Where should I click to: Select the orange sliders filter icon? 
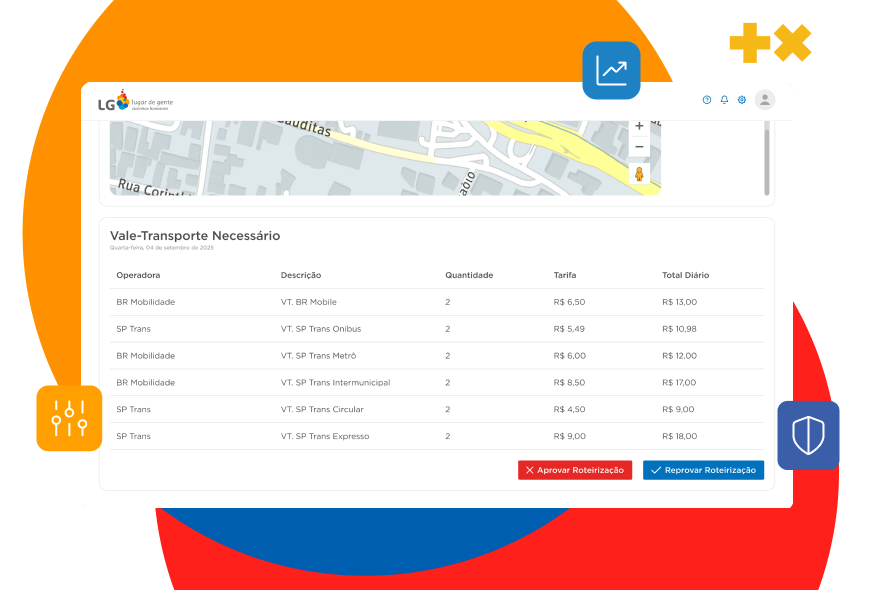tap(68, 418)
